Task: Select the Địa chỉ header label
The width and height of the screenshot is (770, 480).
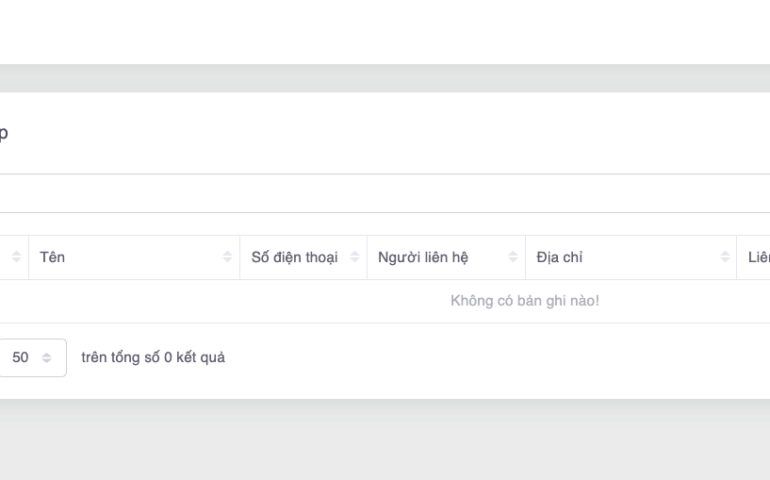Action: pos(560,258)
